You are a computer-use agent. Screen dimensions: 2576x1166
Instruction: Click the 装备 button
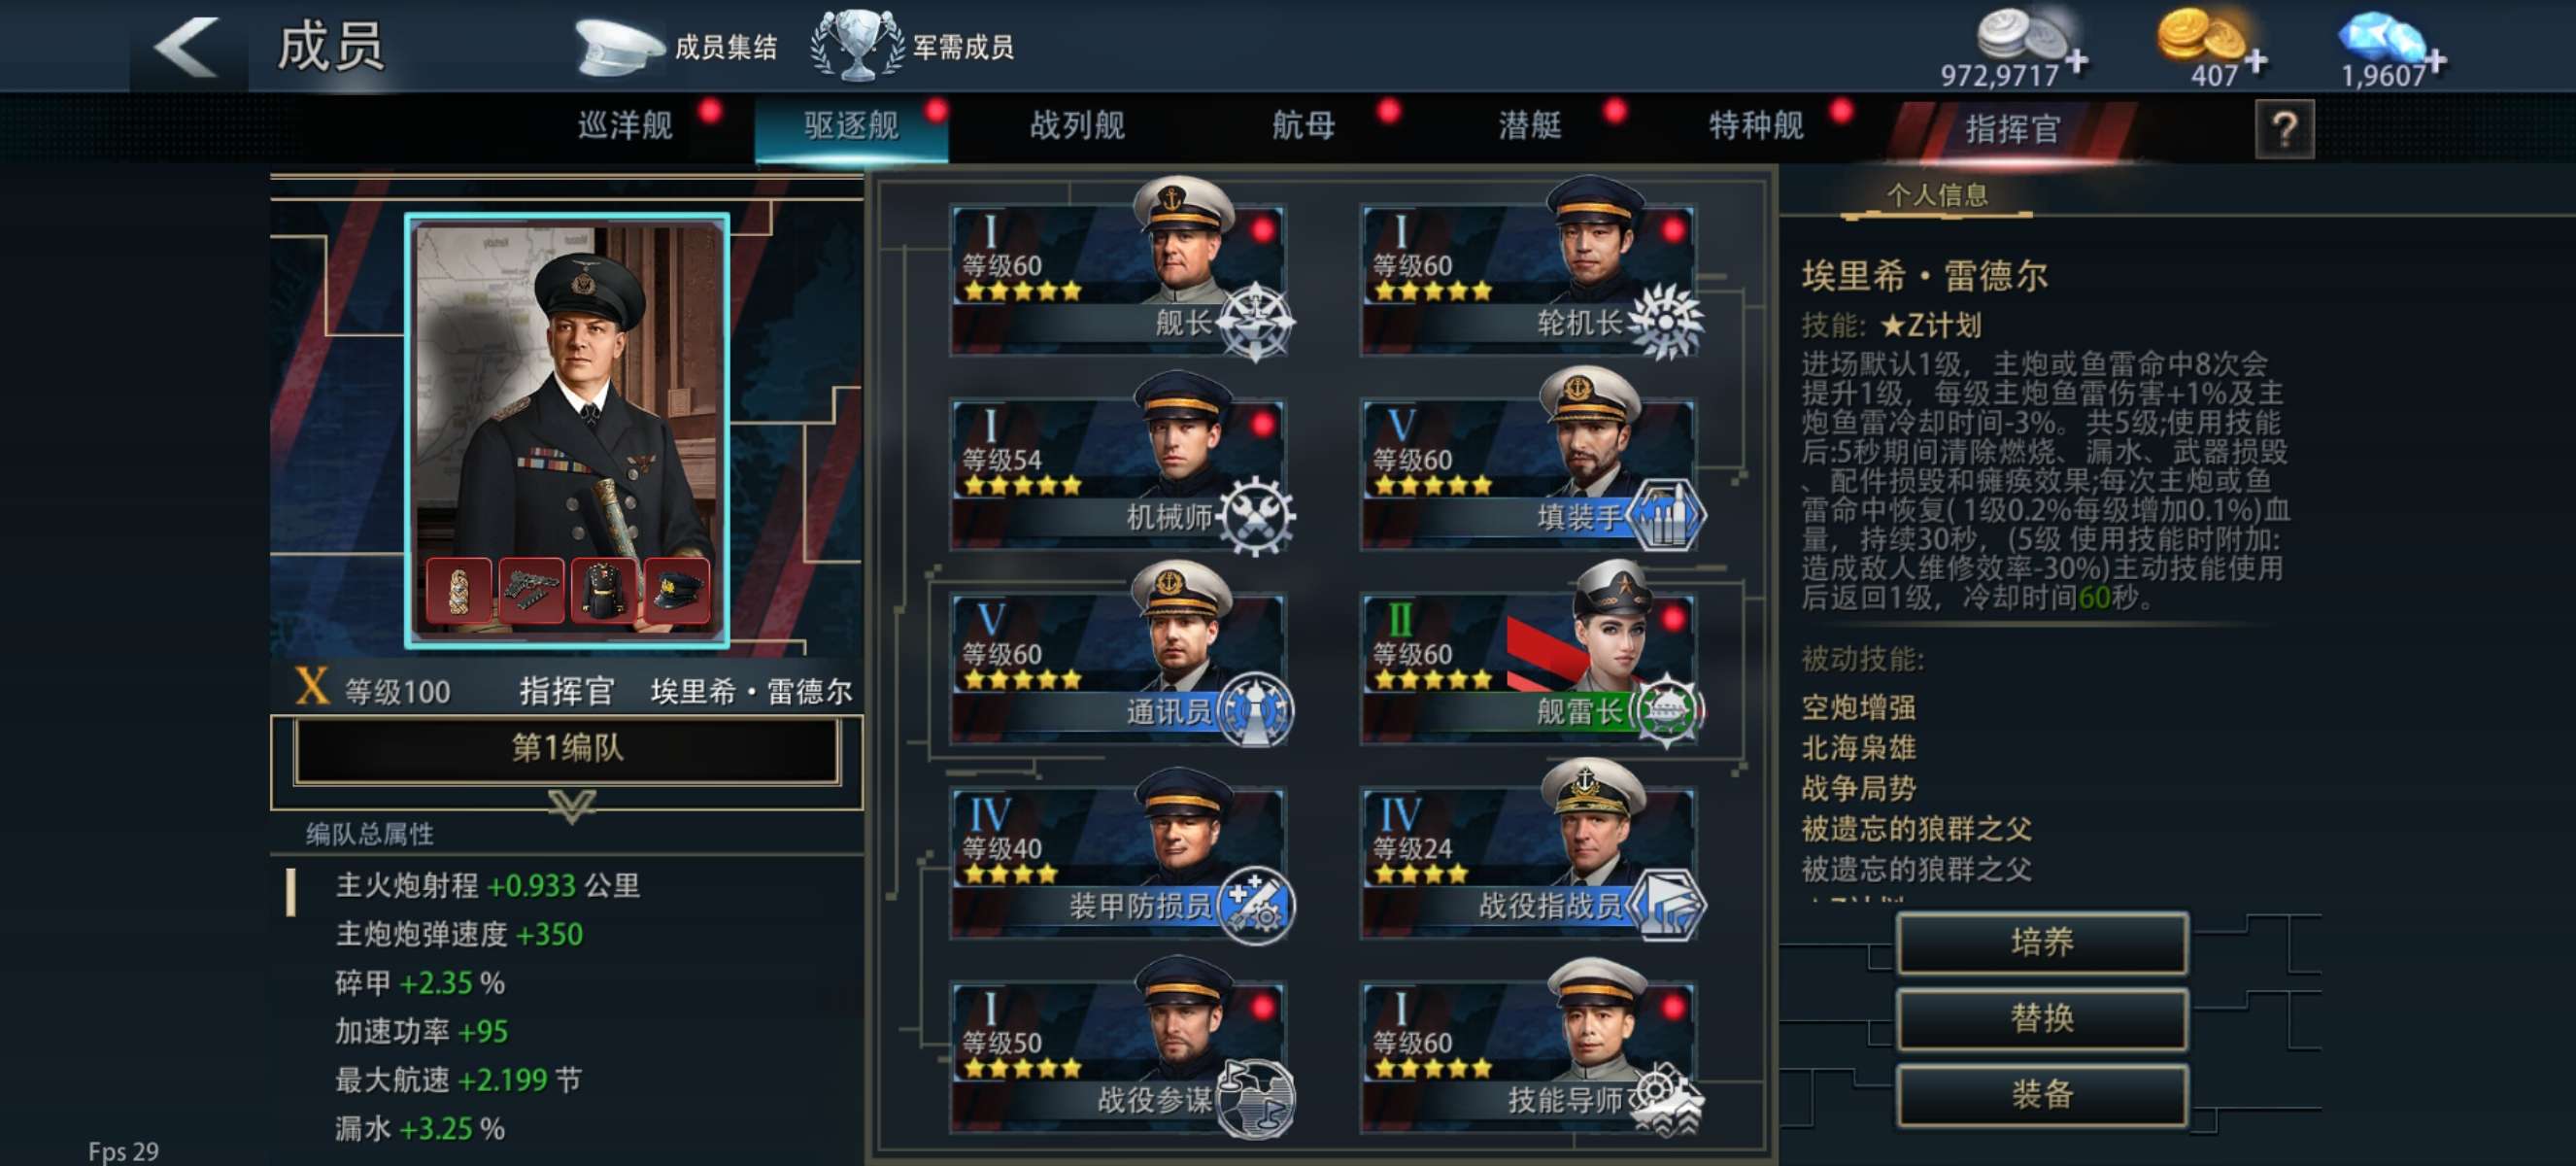(x=2042, y=1094)
